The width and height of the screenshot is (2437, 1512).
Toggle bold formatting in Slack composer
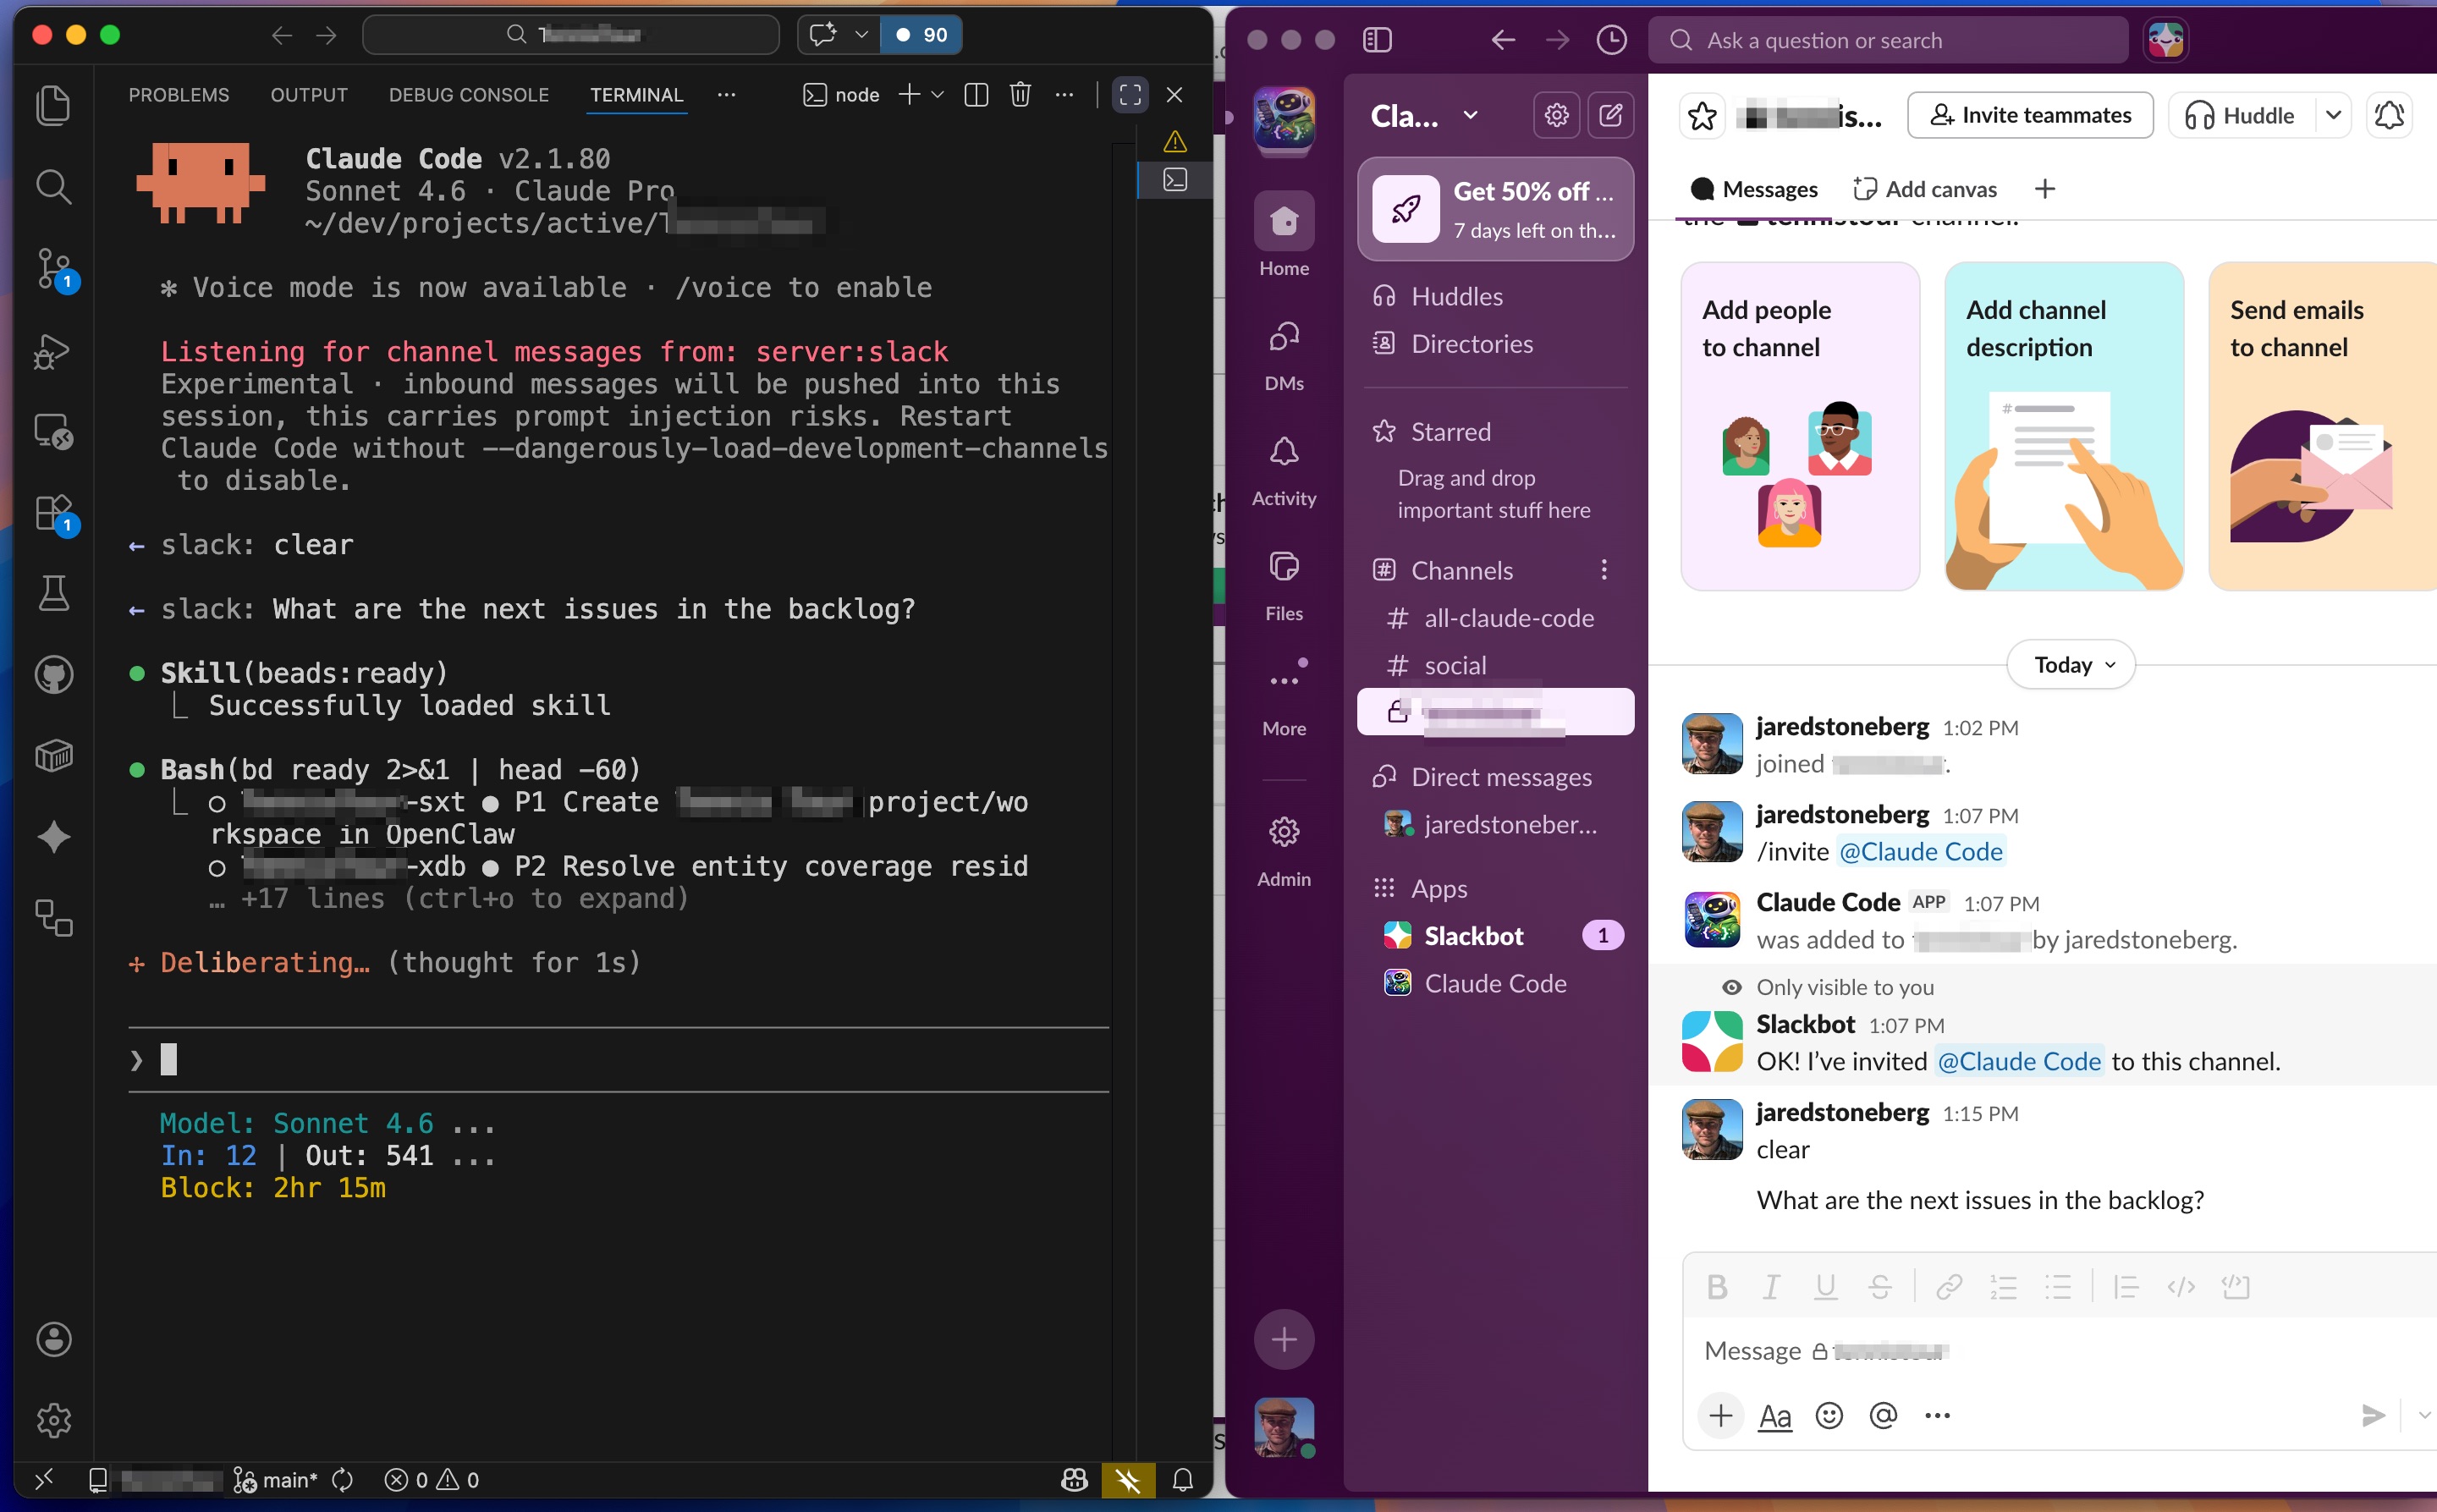1717,1286
